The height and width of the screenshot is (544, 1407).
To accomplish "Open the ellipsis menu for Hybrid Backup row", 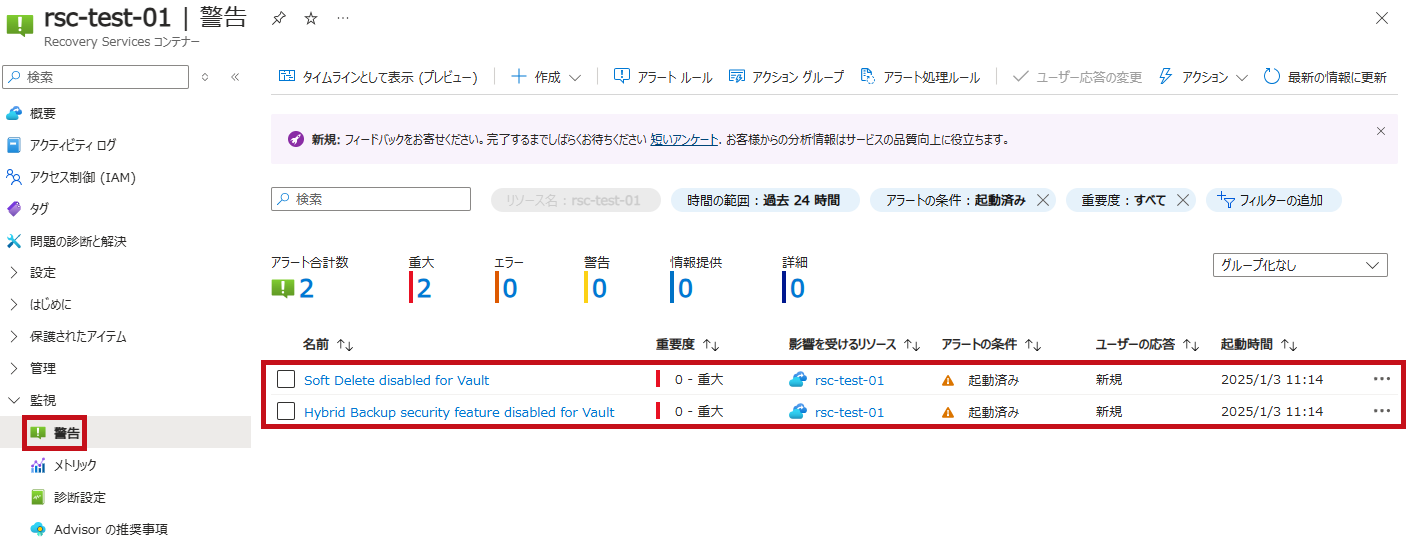I will (x=1382, y=411).
